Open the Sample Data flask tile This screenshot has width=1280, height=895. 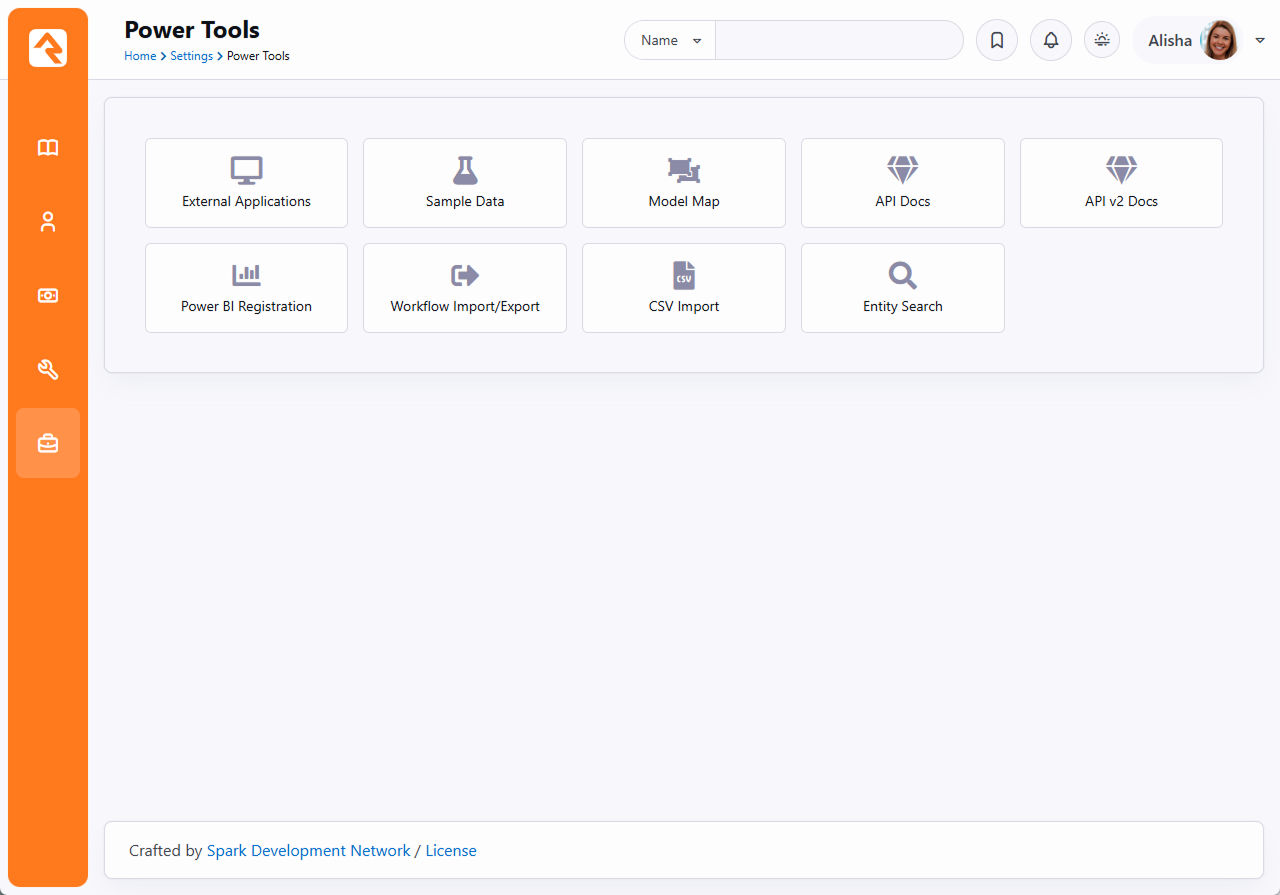(465, 183)
